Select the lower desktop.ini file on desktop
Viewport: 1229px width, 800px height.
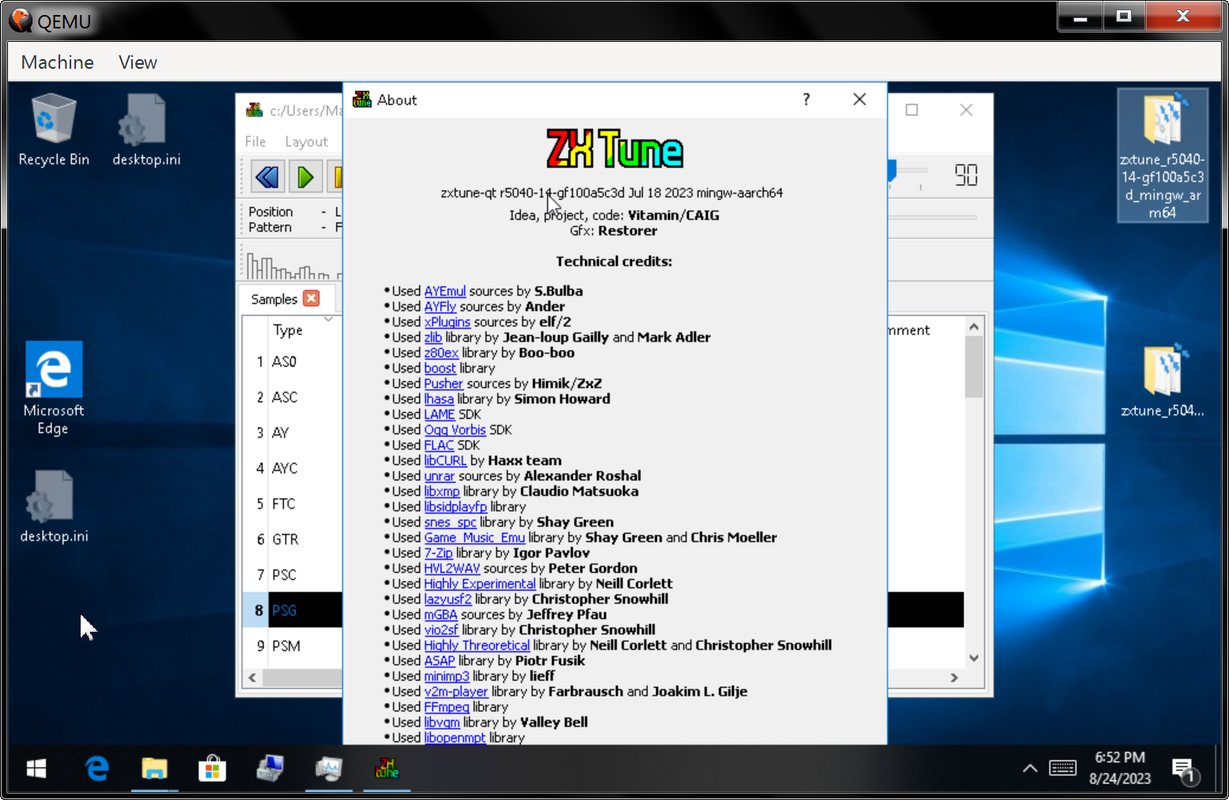54,506
